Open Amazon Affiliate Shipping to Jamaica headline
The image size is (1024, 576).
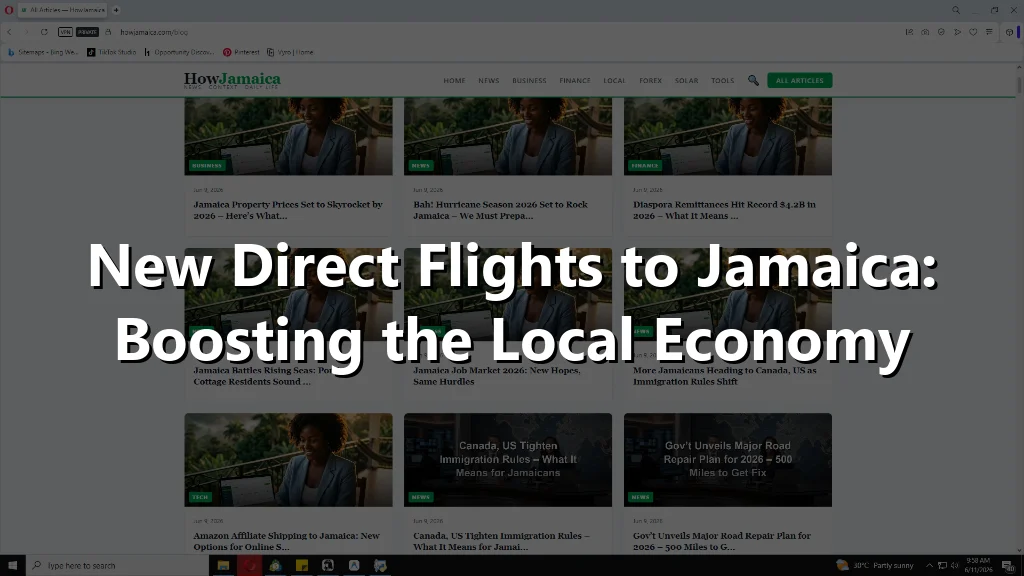coord(286,541)
